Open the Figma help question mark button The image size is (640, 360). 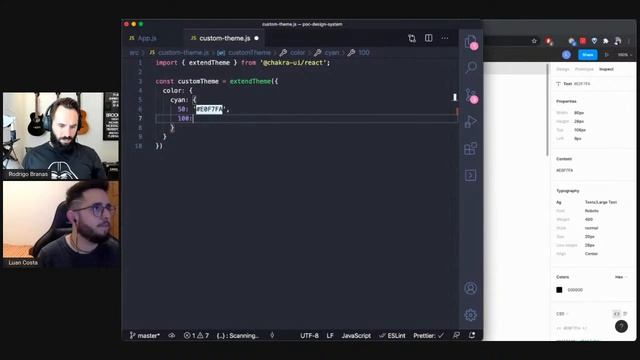(x=621, y=326)
